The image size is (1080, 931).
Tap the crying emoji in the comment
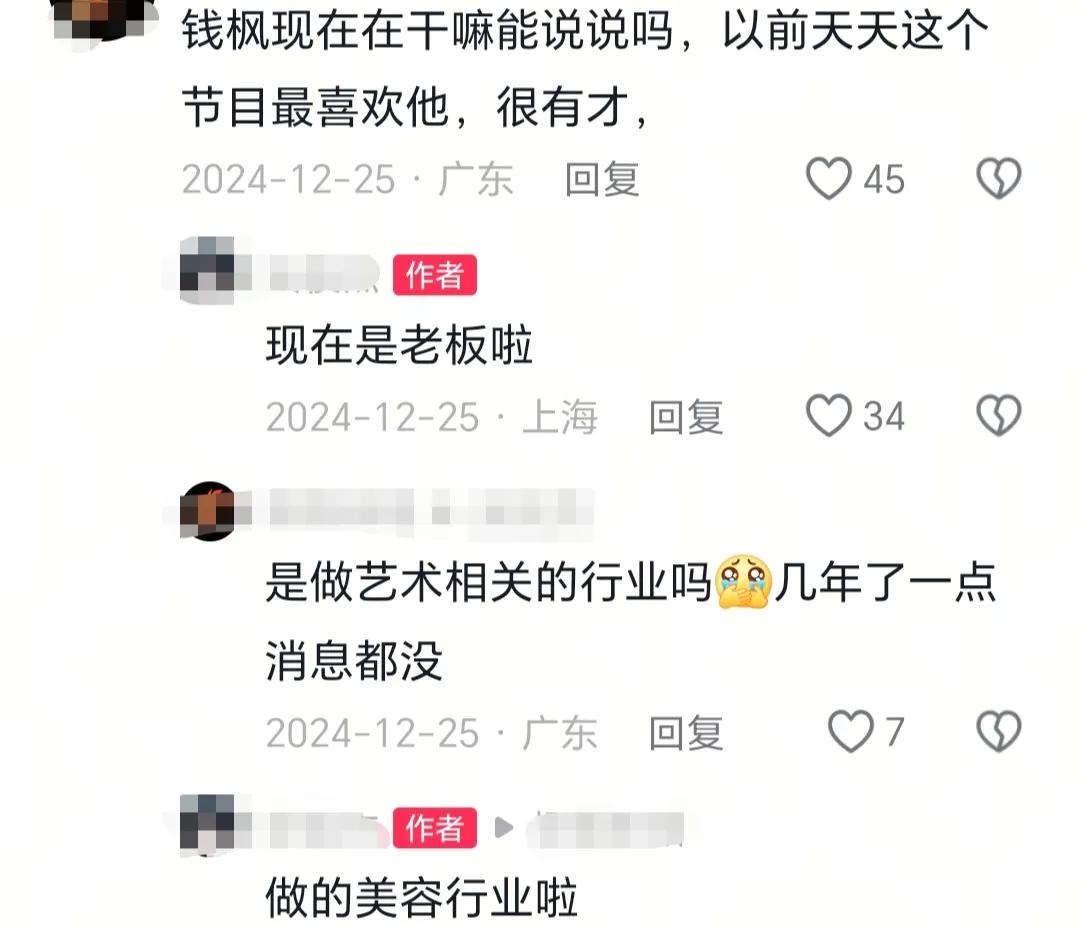point(742,582)
